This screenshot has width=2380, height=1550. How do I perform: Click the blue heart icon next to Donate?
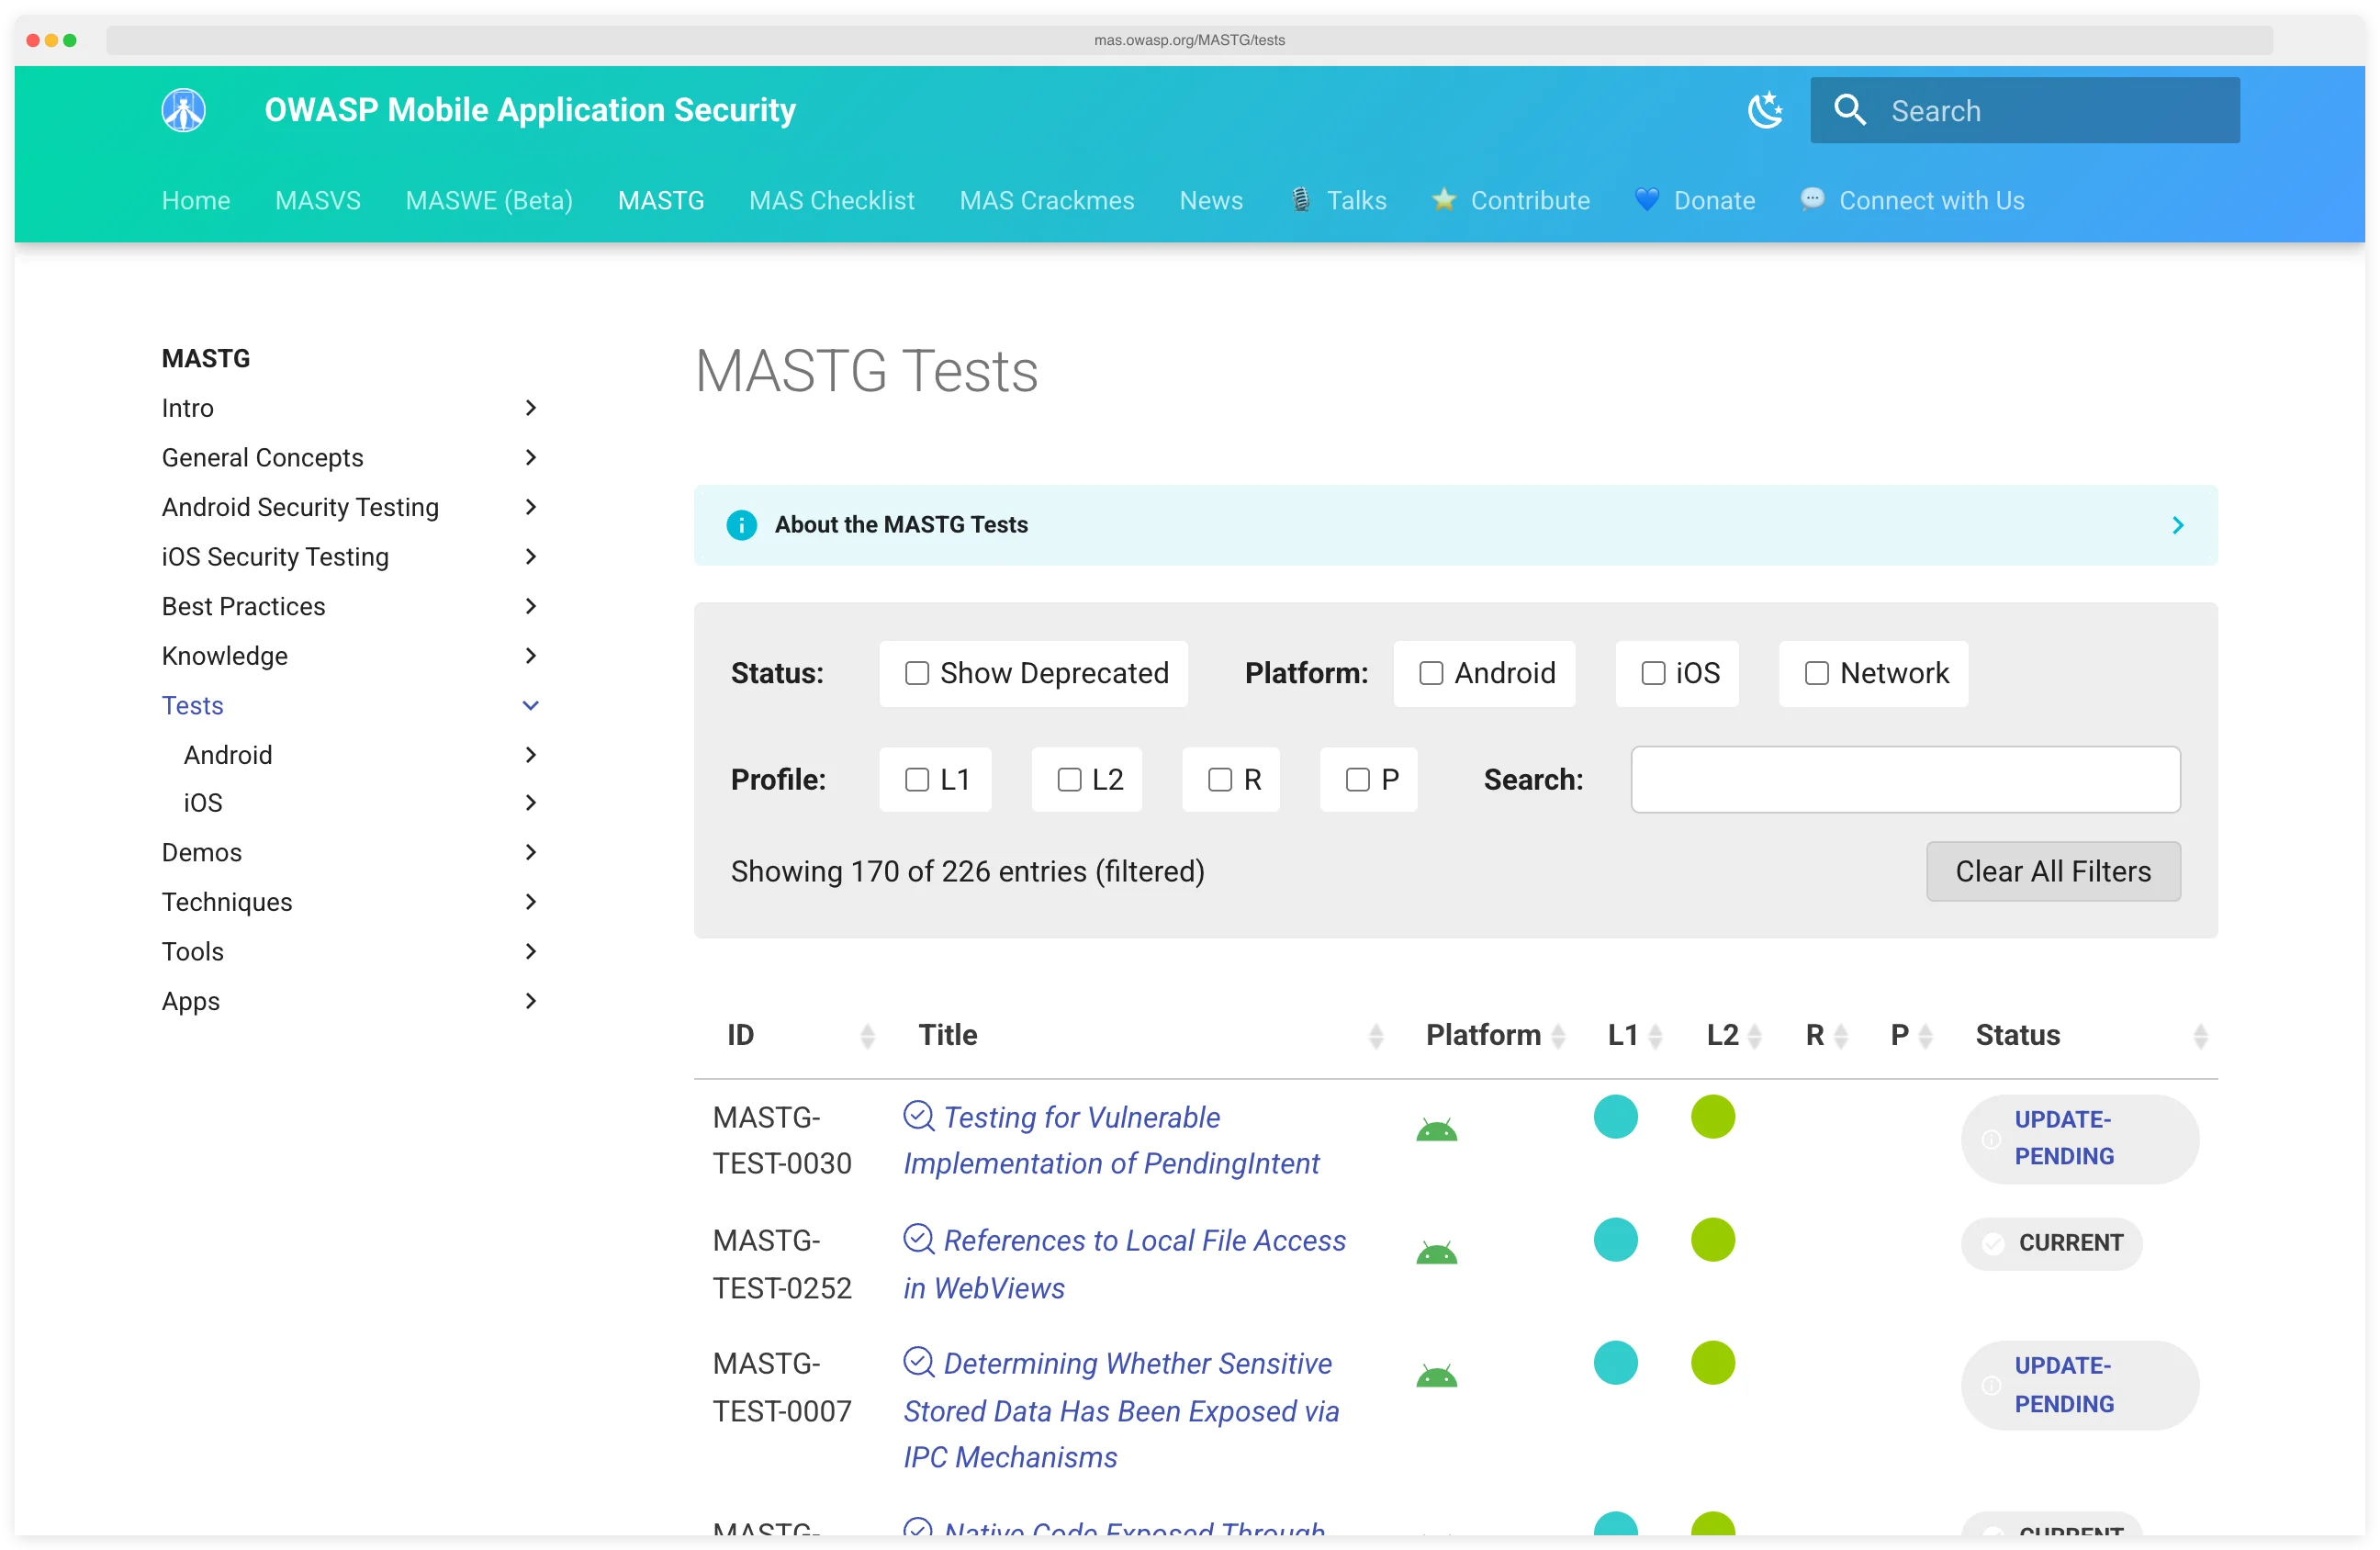pos(1646,199)
